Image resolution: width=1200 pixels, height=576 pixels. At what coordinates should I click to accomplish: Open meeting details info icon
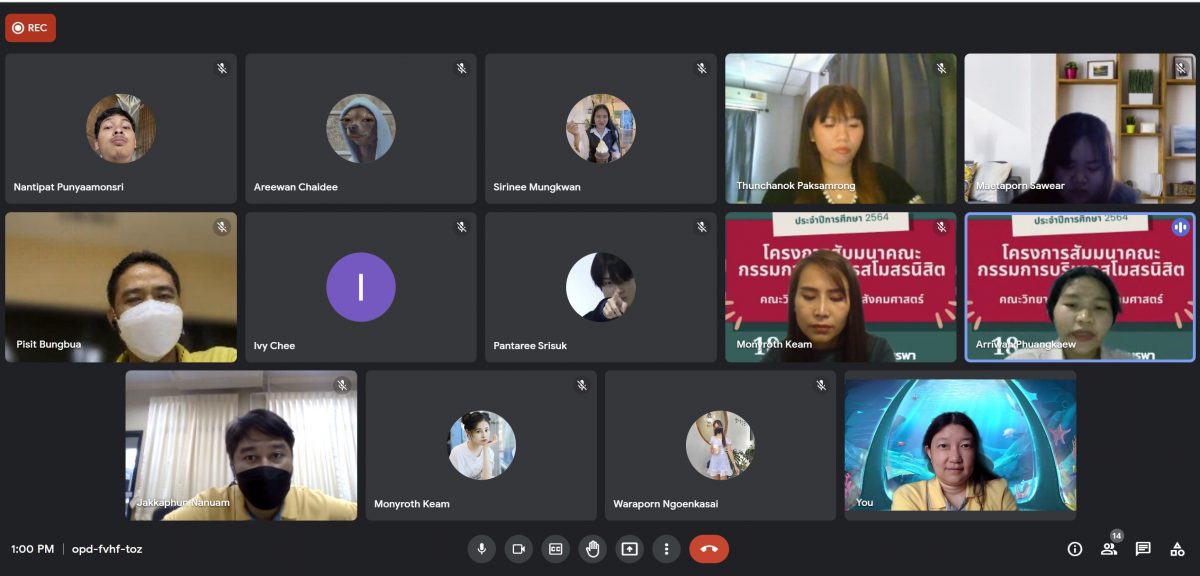pos(1075,549)
